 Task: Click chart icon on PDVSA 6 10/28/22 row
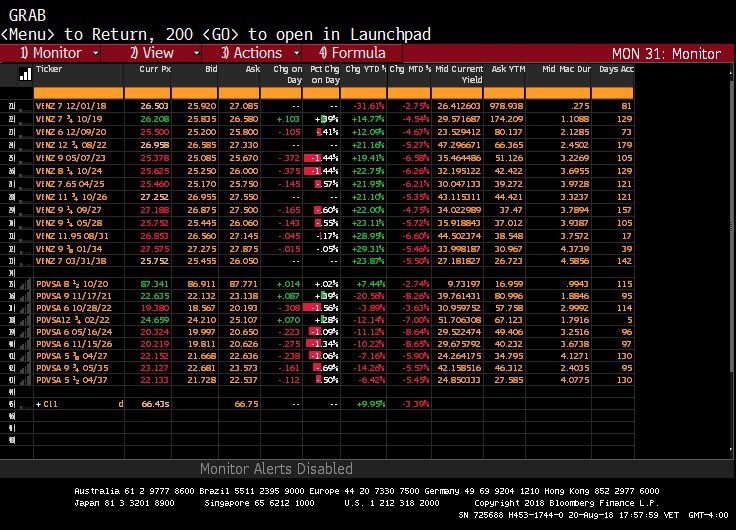(x=25, y=308)
